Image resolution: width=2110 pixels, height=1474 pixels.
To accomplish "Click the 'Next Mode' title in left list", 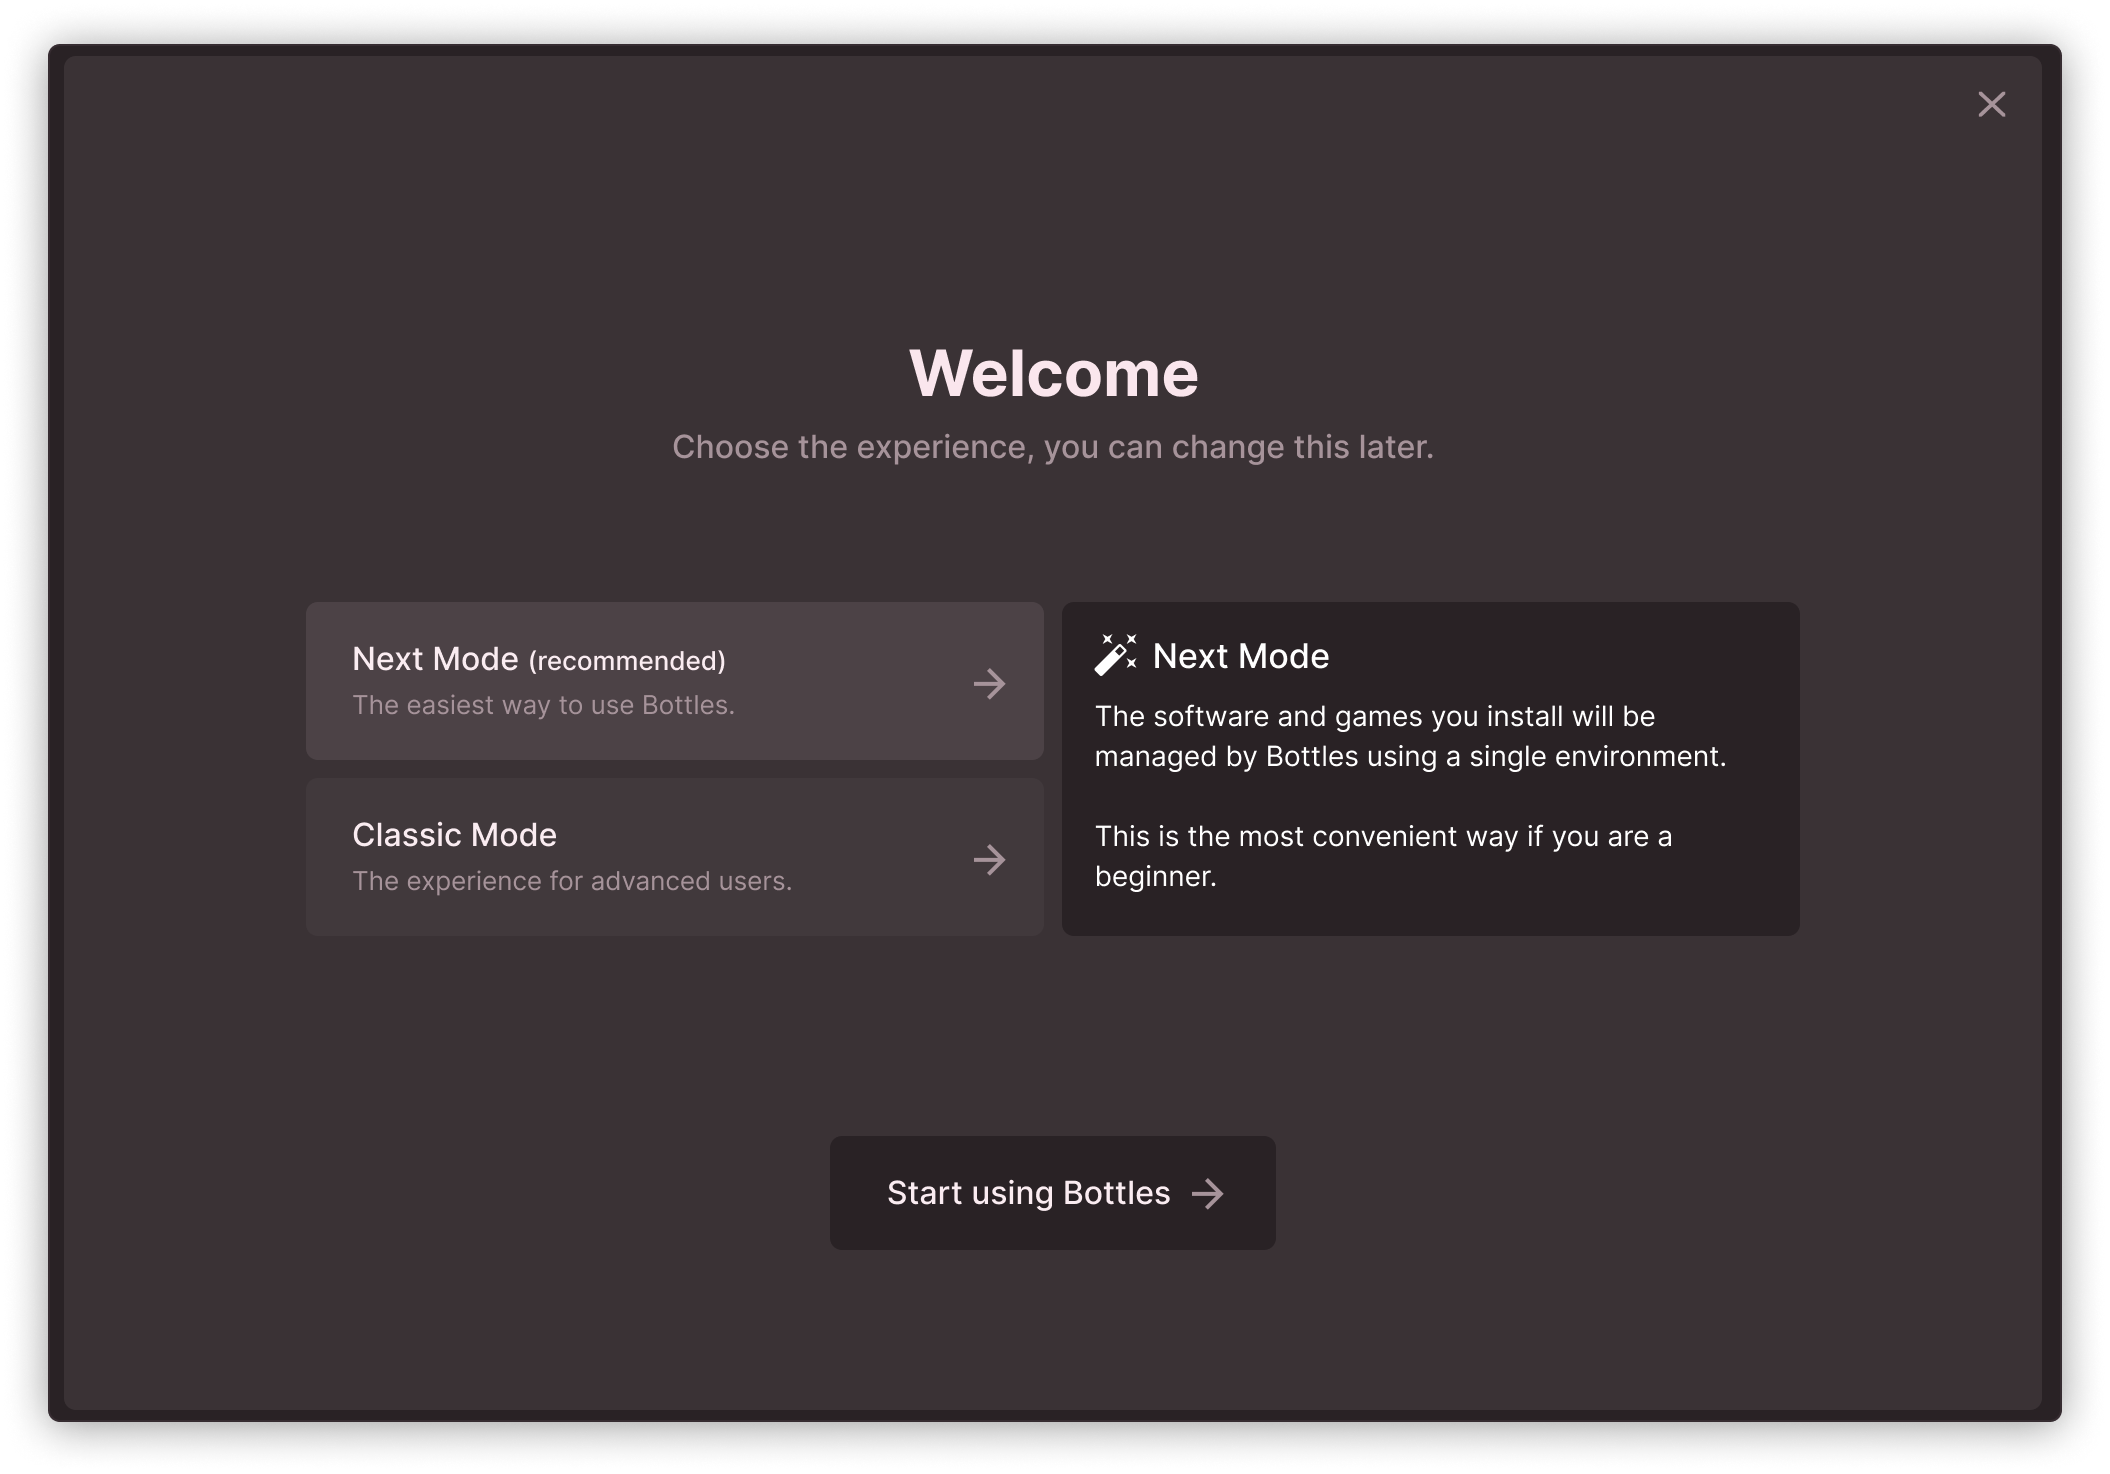I will (x=435, y=659).
